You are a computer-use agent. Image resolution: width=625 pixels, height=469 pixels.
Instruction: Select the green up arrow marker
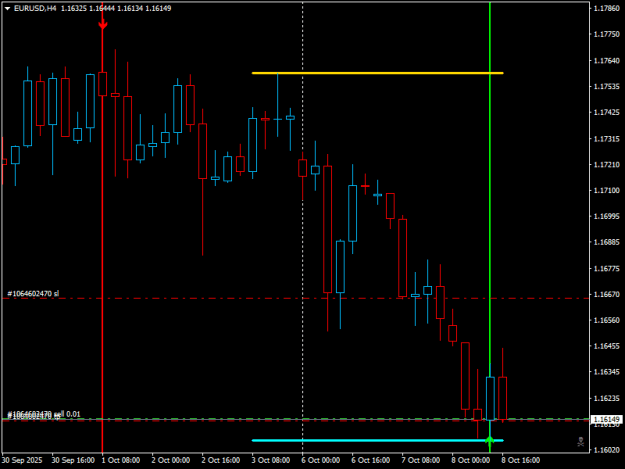click(x=489, y=440)
